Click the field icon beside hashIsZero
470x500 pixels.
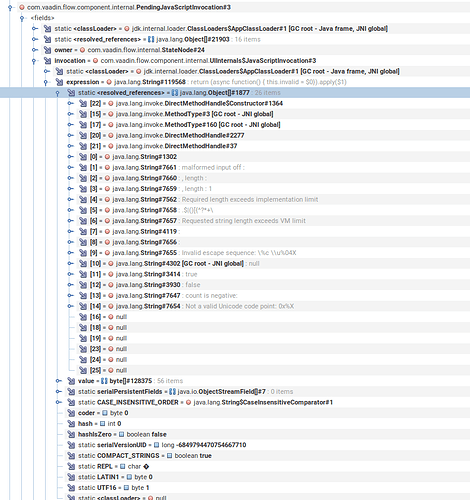[71, 434]
